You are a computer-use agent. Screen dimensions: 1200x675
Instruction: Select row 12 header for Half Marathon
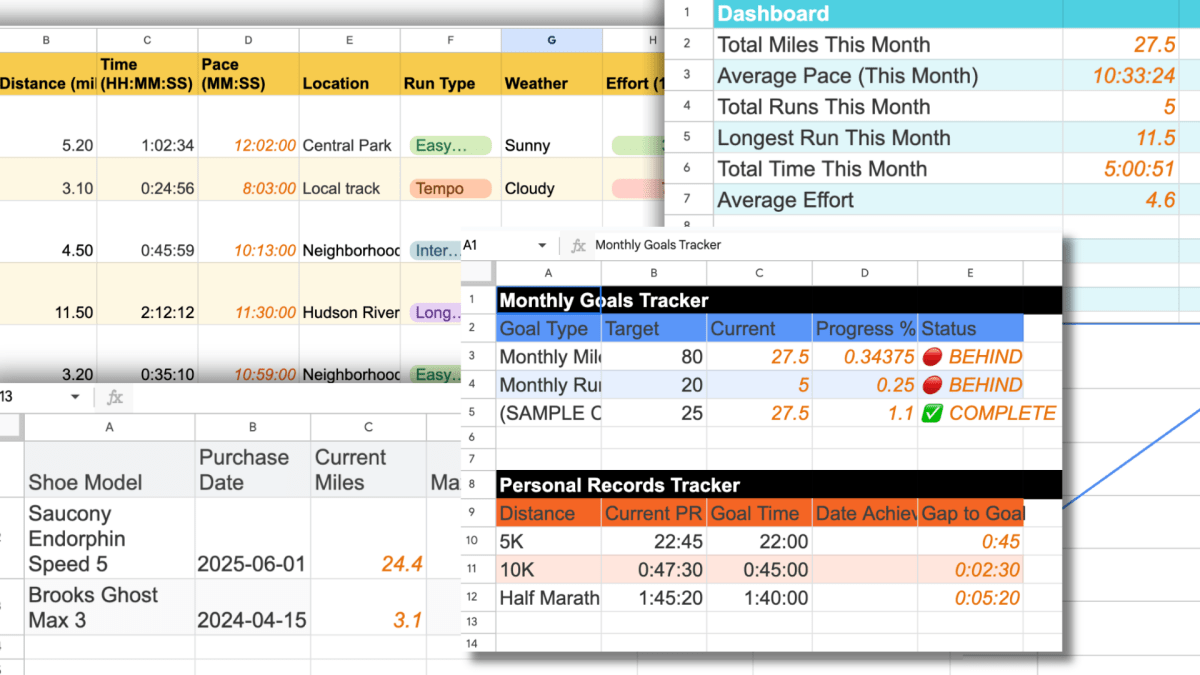pos(472,598)
